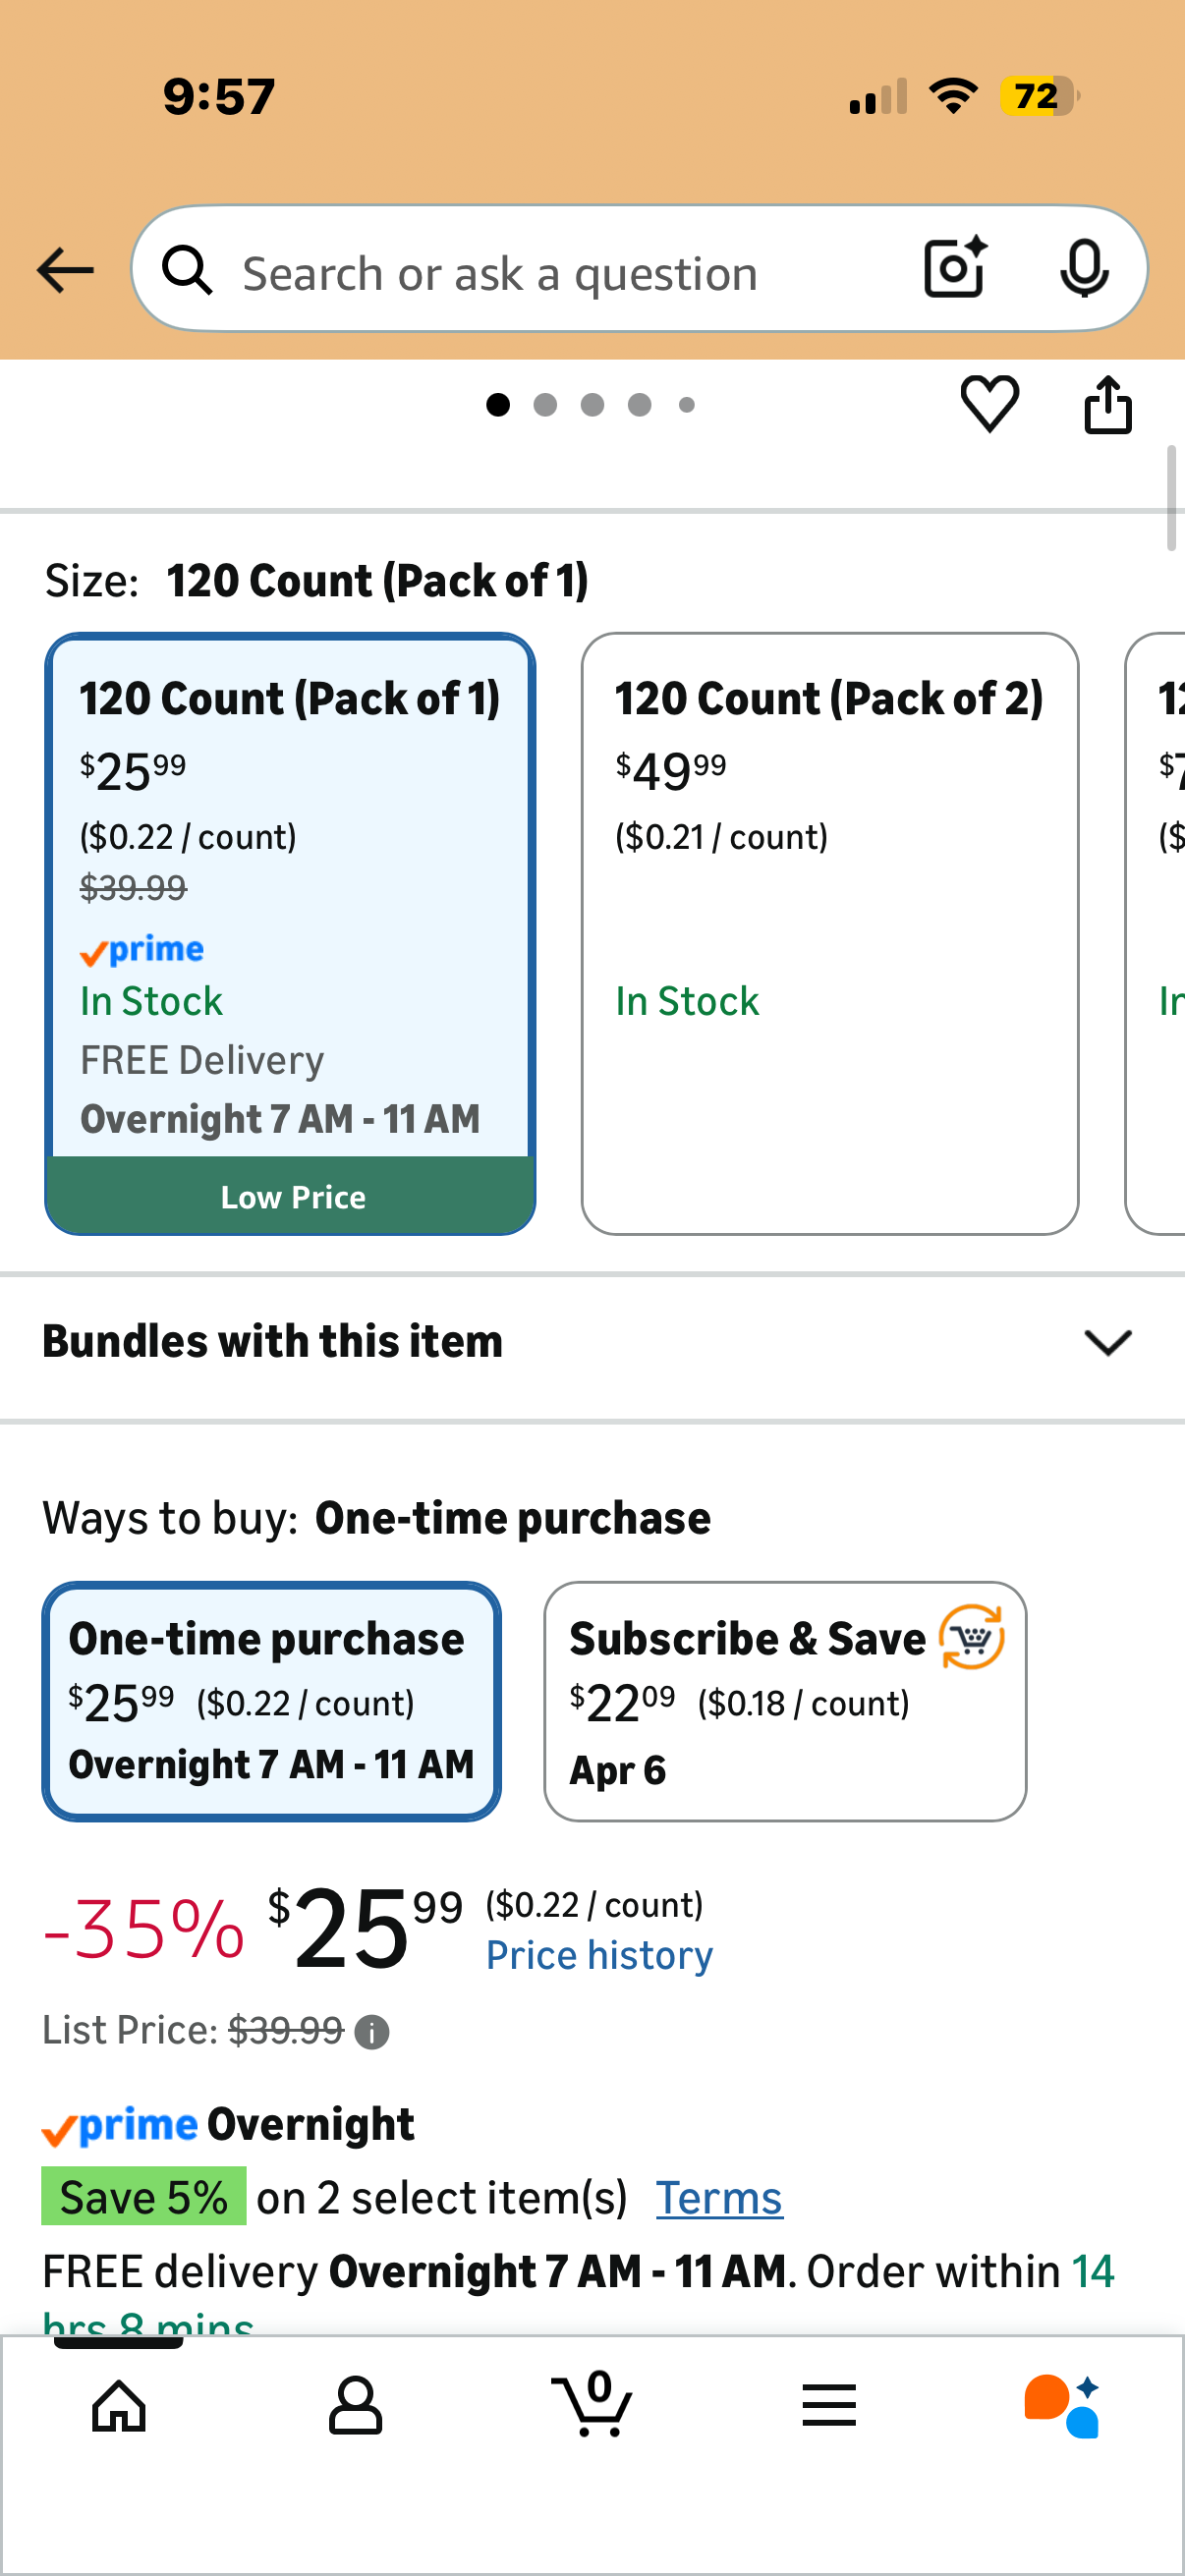Screen dimensions: 1185x2576
Task: Expand Bundles with this item section
Action: (592, 1342)
